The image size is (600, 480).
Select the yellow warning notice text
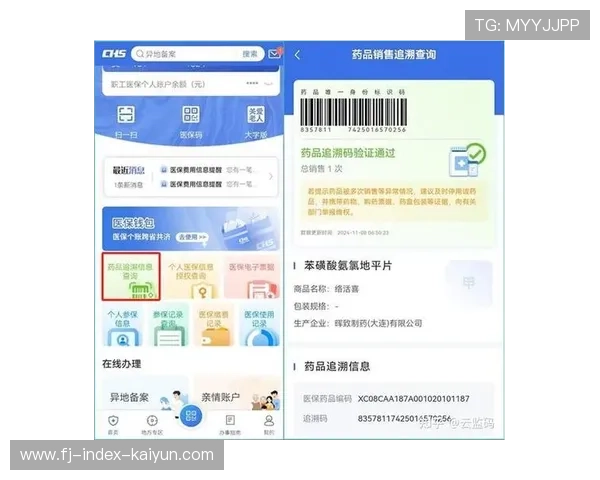[392, 201]
